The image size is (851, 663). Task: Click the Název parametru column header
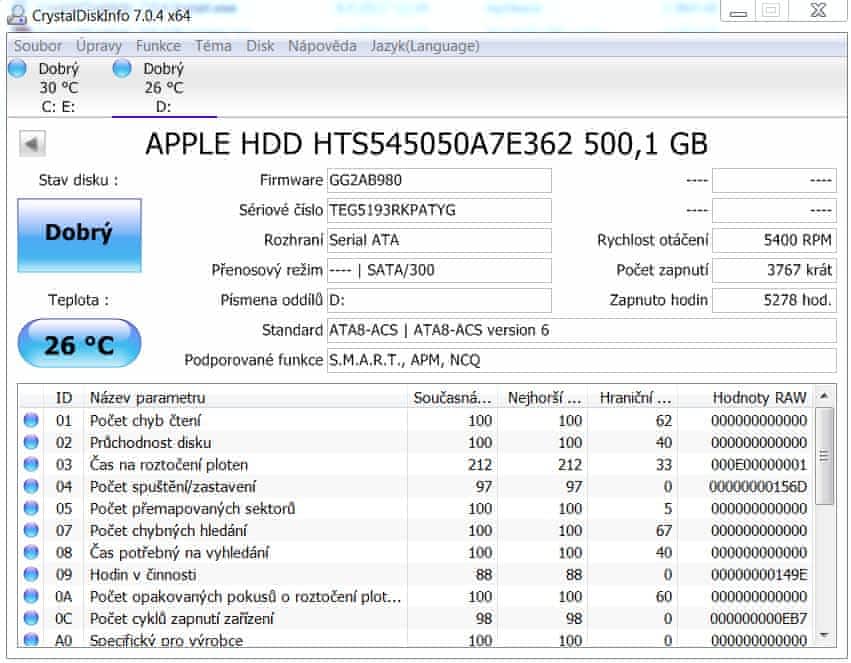245,398
